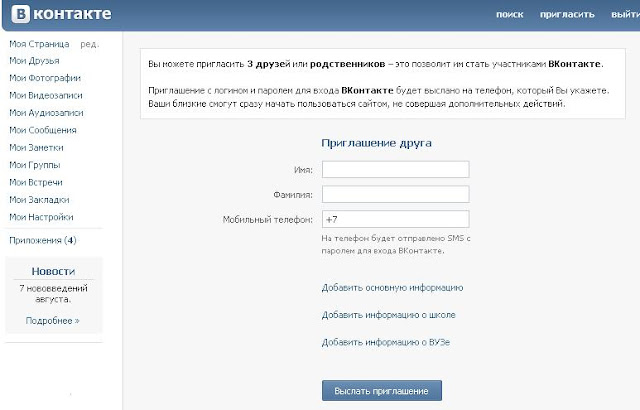Focus the Мобильный телефон input field
640x410 pixels.
[396, 219]
